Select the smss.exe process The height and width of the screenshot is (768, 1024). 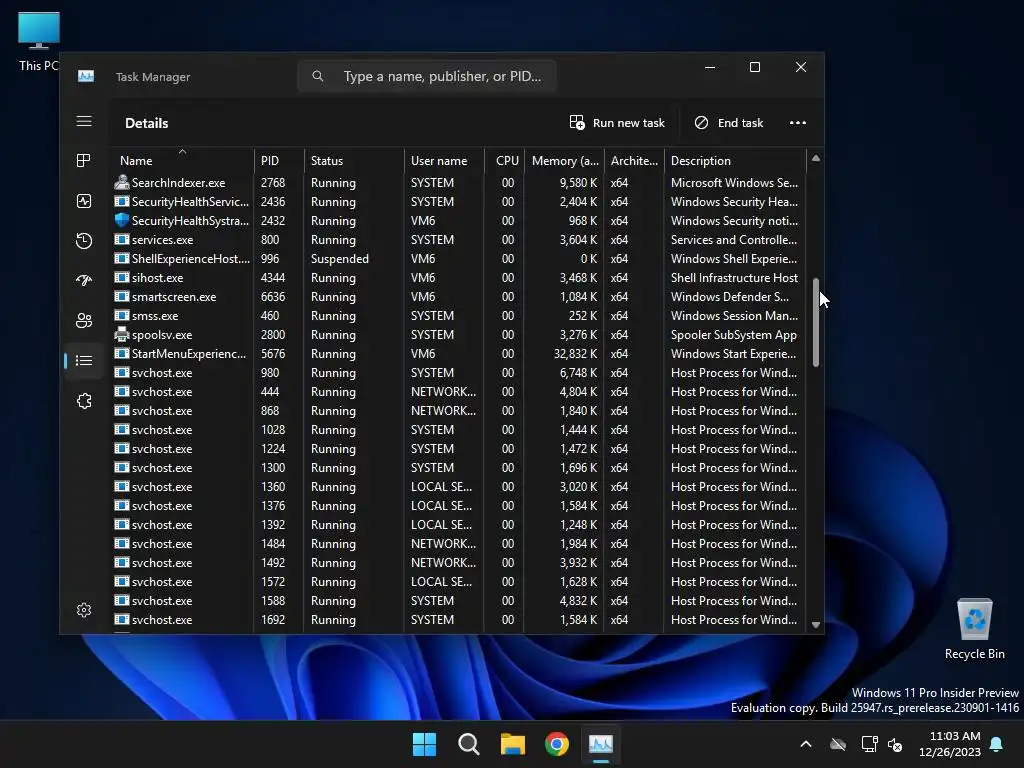coord(459,315)
